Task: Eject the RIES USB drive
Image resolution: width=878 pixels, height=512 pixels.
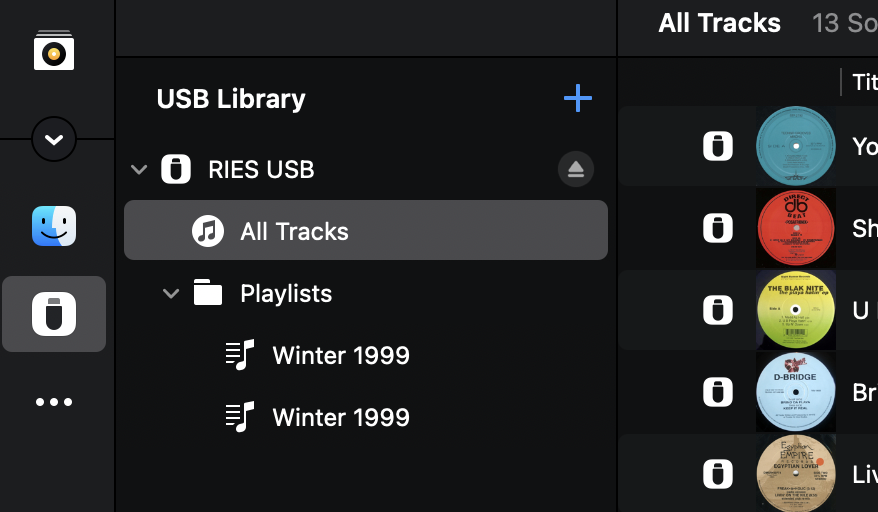Action: 575,170
